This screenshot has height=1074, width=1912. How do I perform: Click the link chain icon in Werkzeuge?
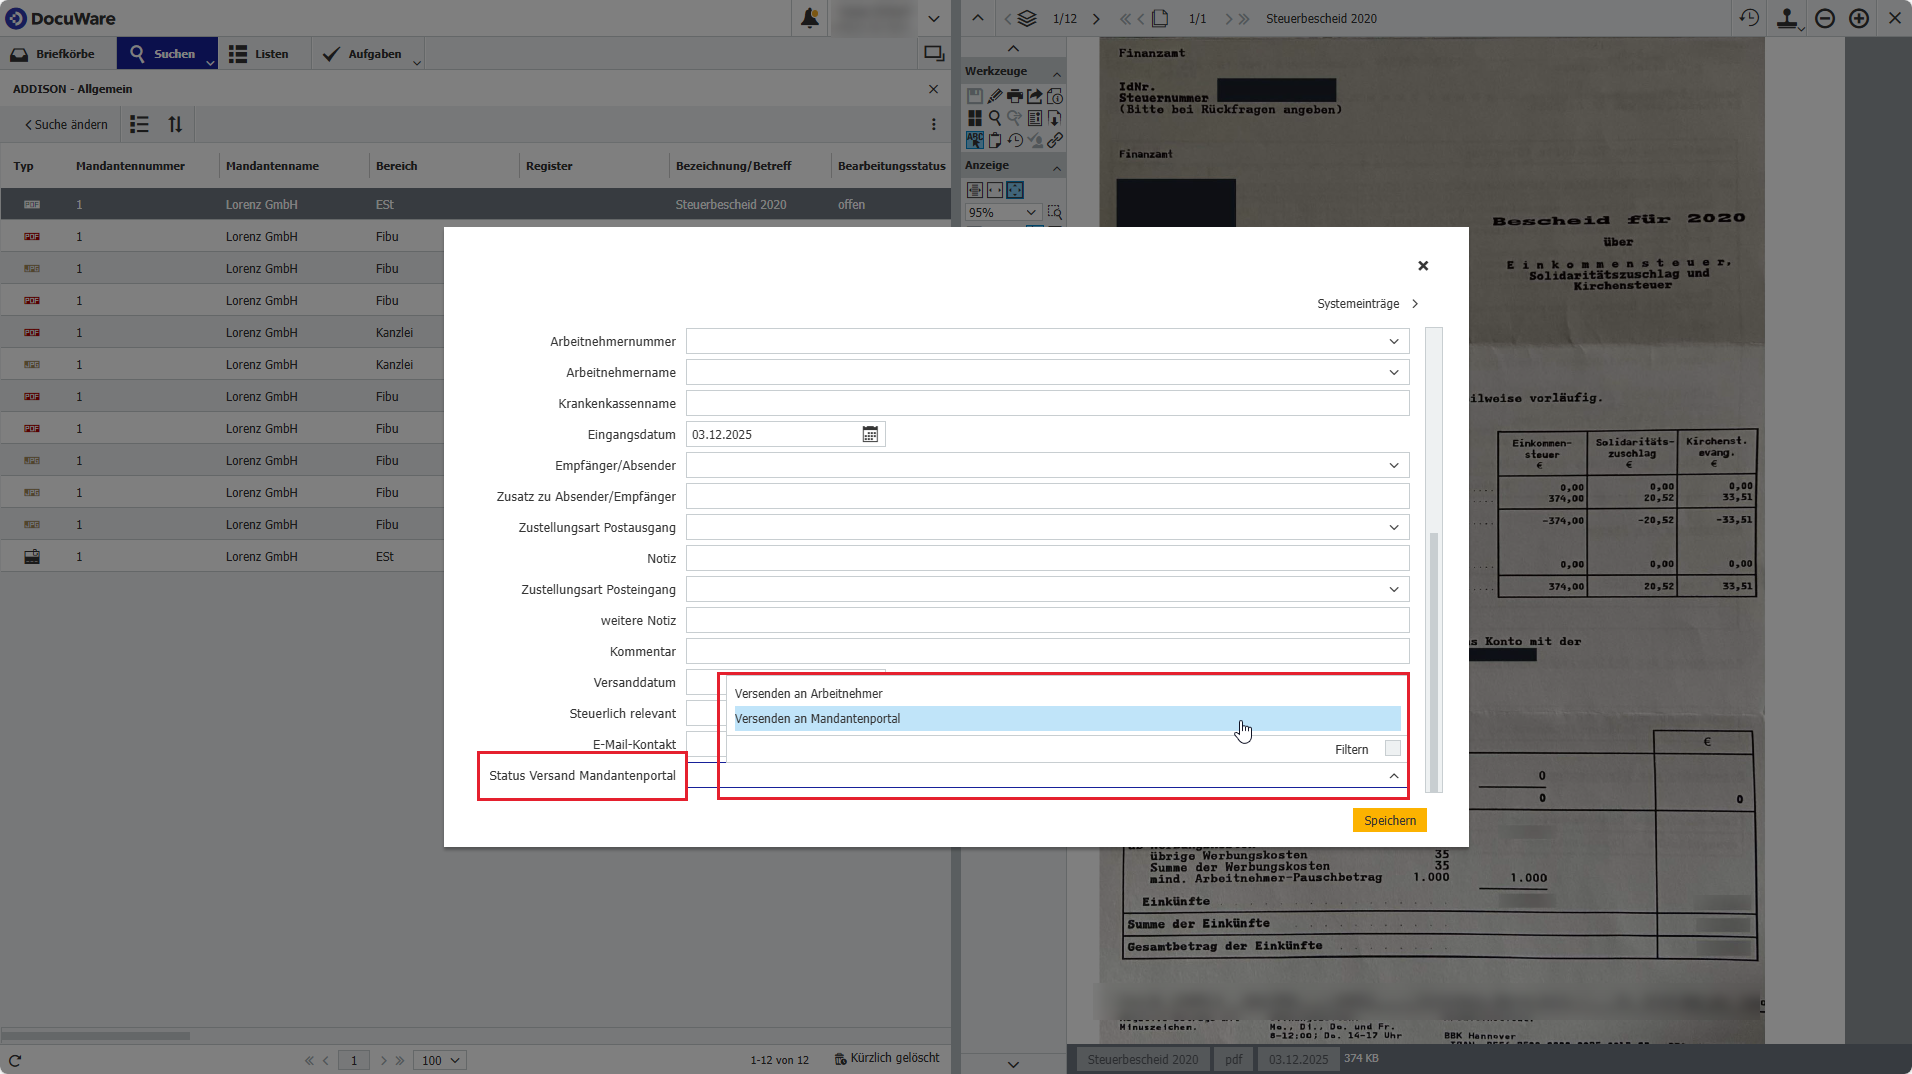(x=1055, y=140)
